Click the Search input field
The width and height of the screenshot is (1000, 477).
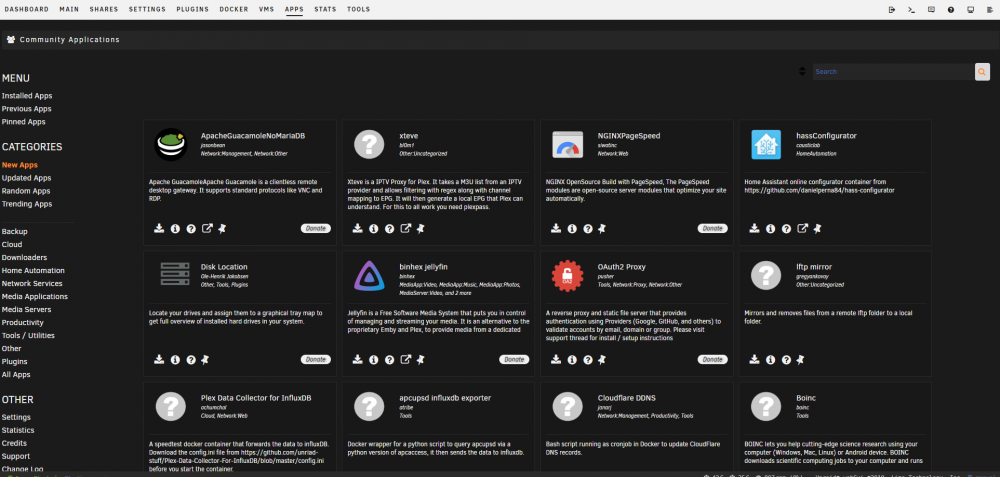[893, 71]
